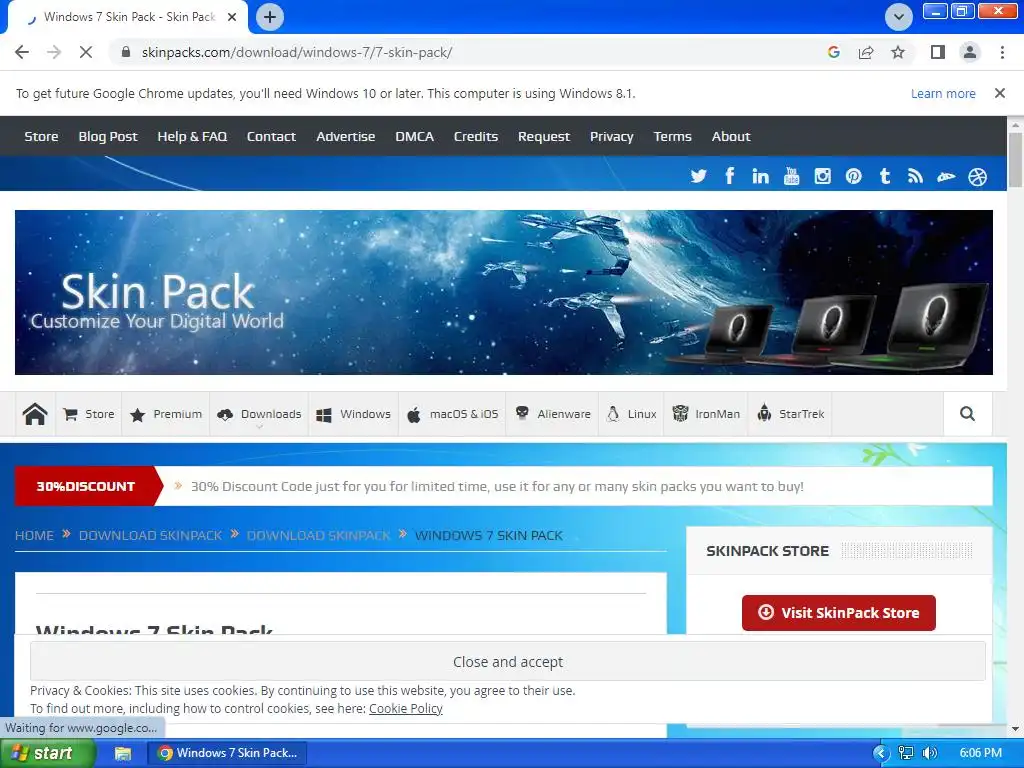Click the Twitter social icon

coord(698,176)
